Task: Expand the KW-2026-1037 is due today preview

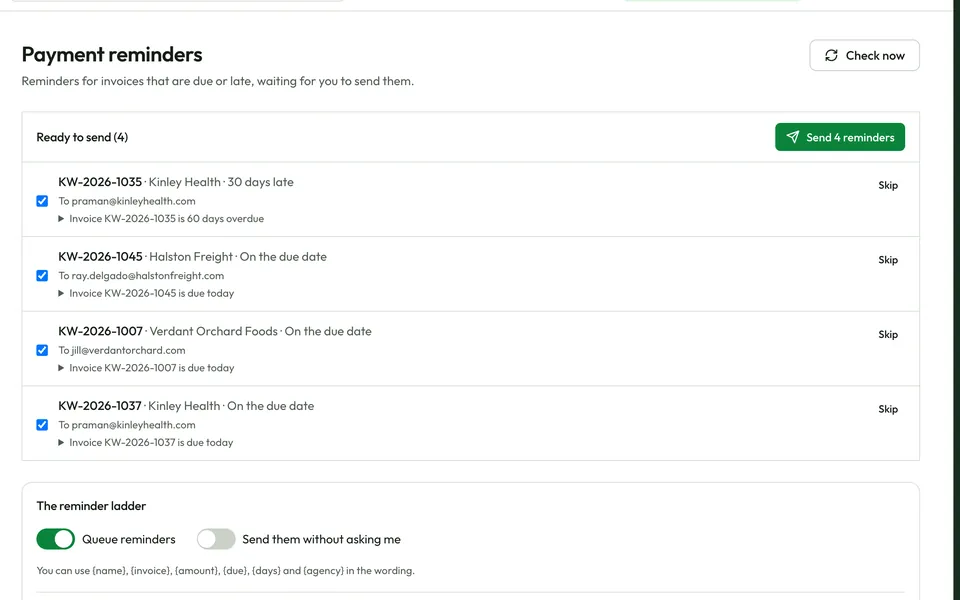Action: (x=146, y=443)
